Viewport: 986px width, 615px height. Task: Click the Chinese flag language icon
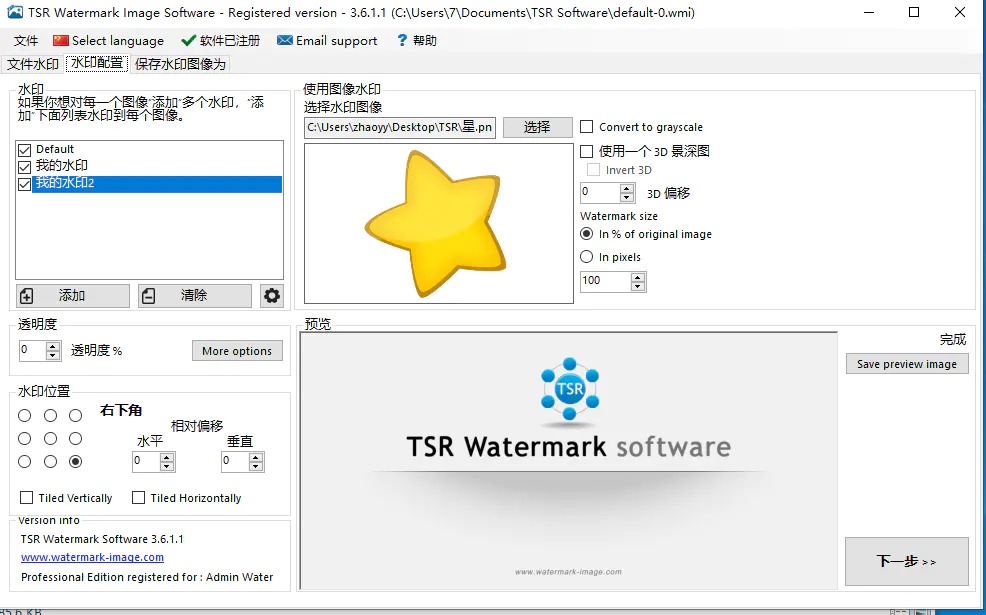coord(62,41)
